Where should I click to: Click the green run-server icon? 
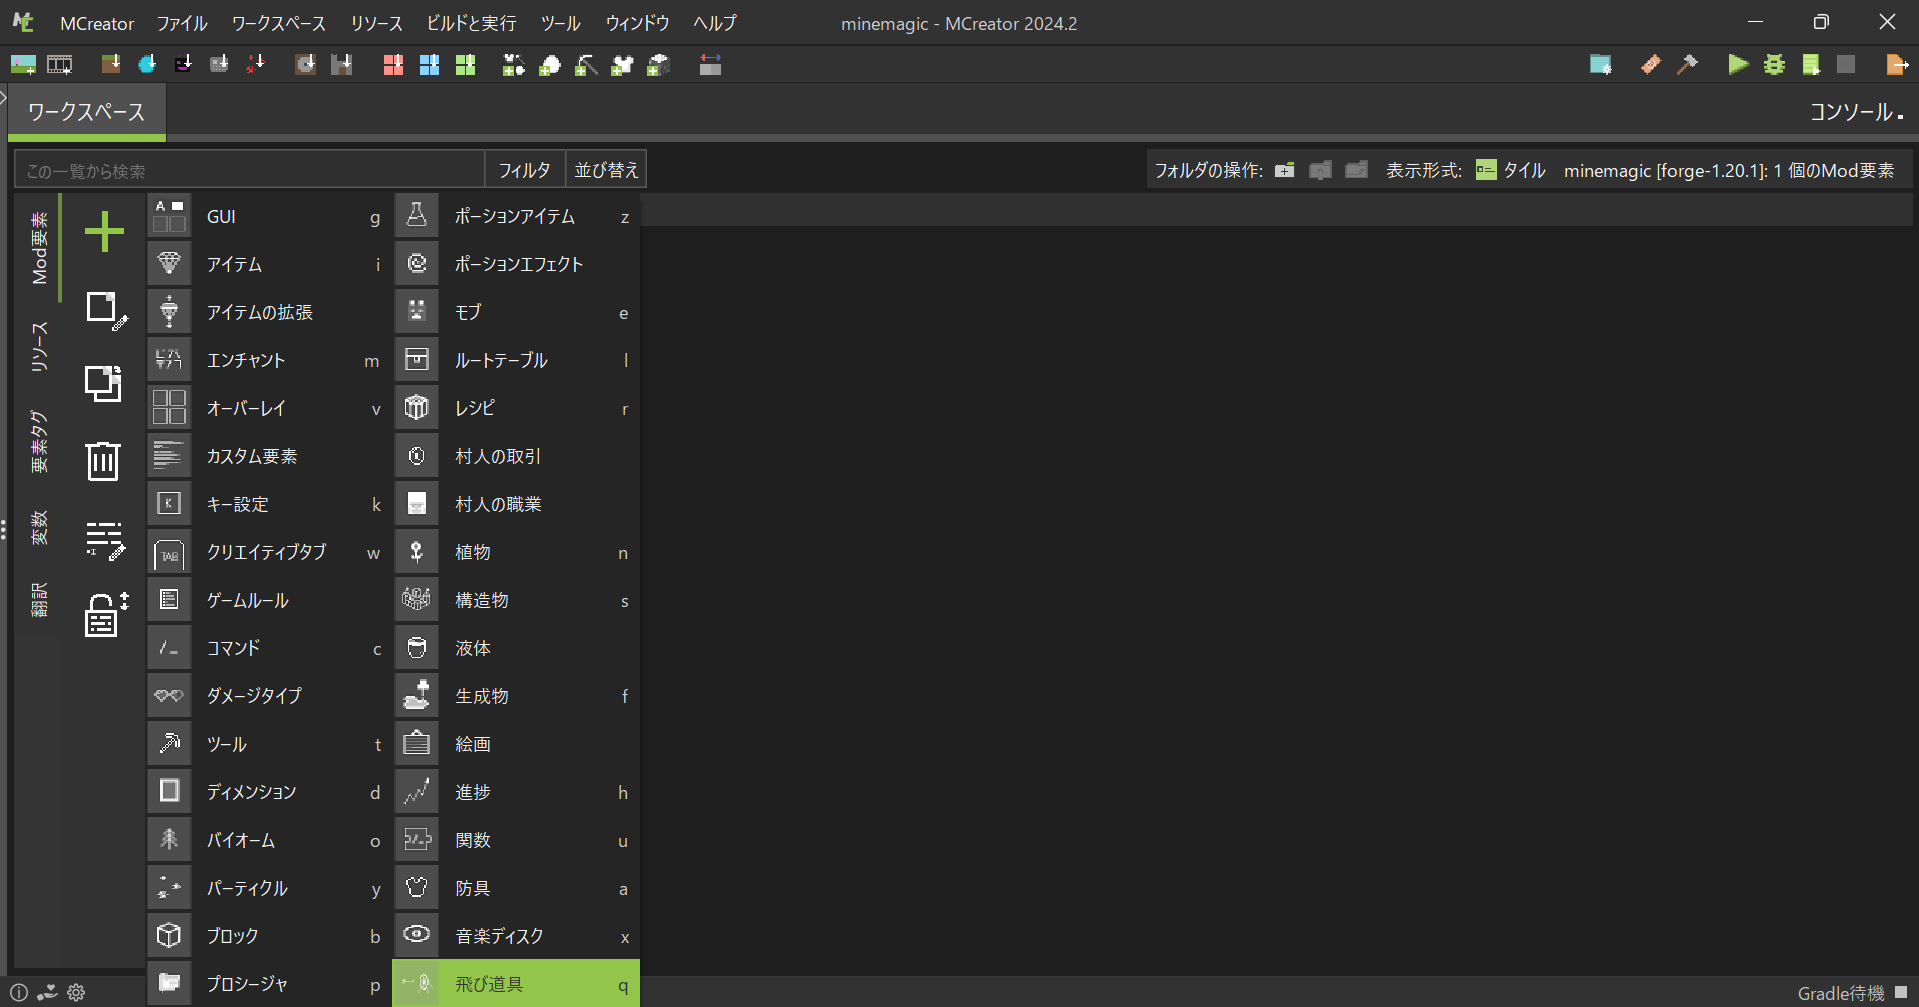point(1810,65)
